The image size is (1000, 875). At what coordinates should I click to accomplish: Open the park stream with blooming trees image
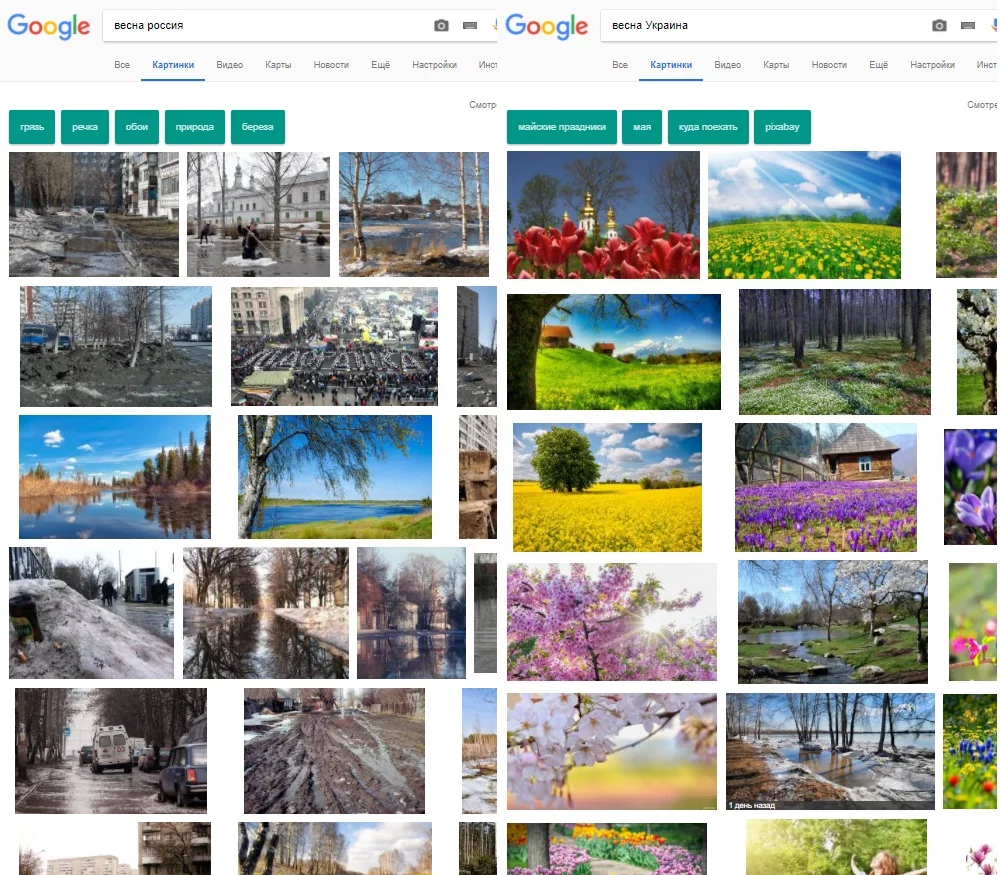coord(833,622)
